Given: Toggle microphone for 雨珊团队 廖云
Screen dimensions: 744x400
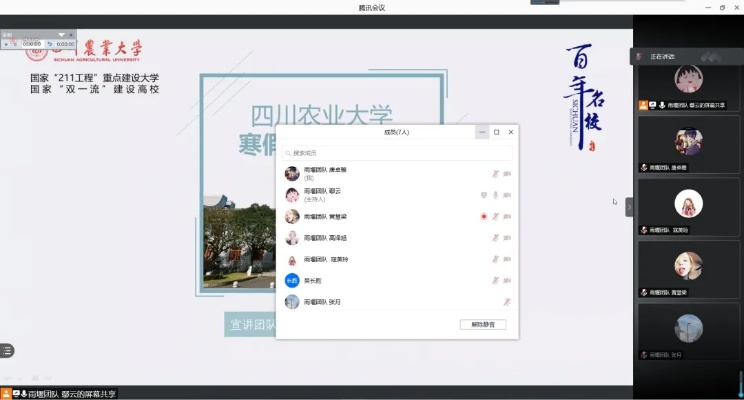Looking at the screenshot, I should (495, 195).
